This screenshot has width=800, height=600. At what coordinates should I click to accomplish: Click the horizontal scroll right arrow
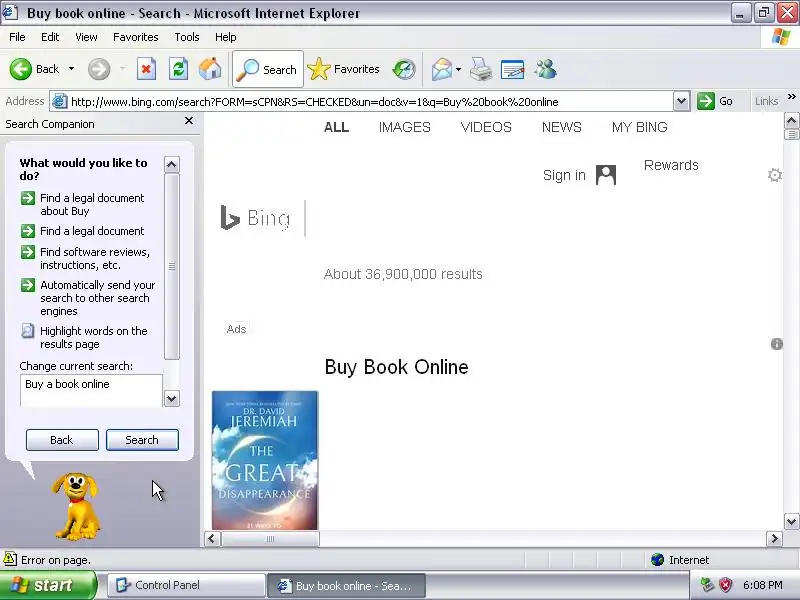[x=774, y=539]
